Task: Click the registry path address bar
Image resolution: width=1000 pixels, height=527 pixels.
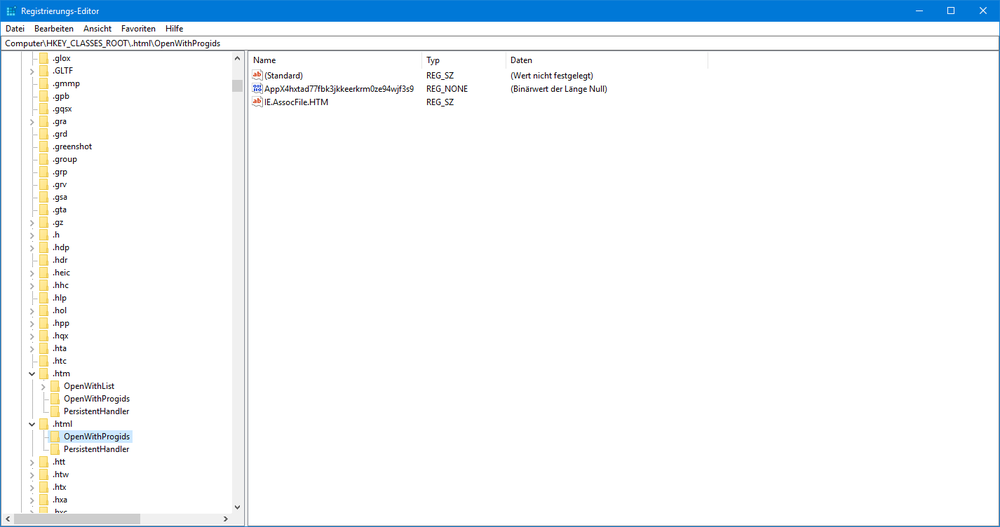Action: [500, 44]
